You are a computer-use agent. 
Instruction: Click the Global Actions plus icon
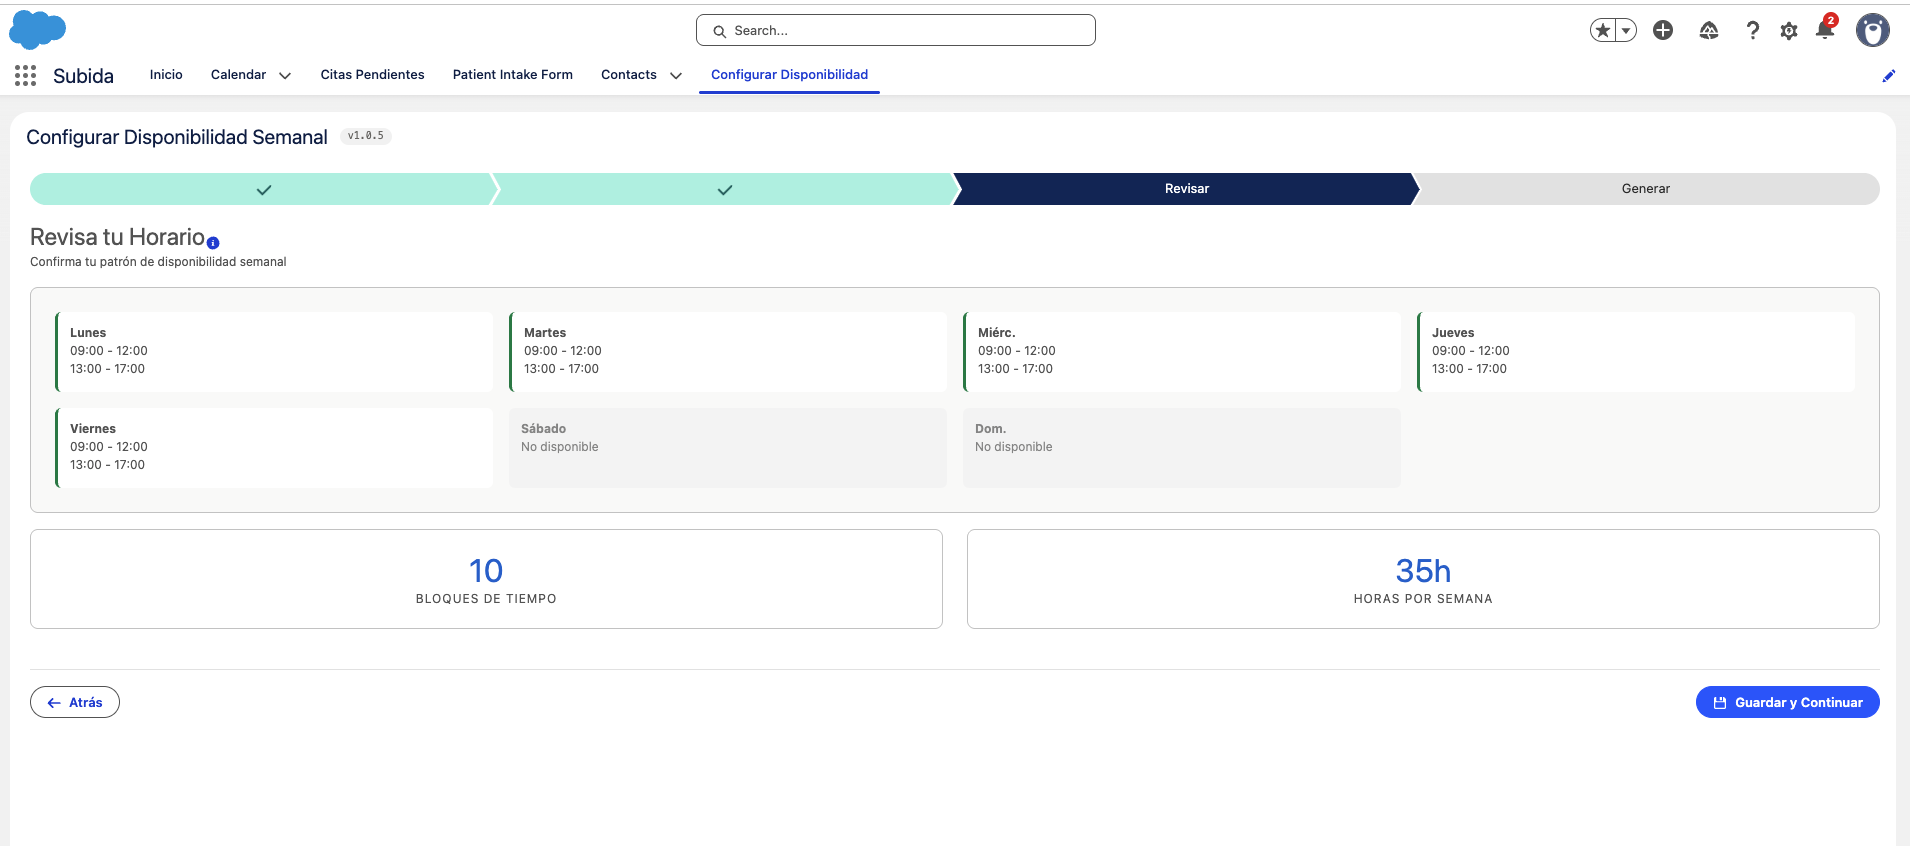pyautogui.click(x=1663, y=30)
